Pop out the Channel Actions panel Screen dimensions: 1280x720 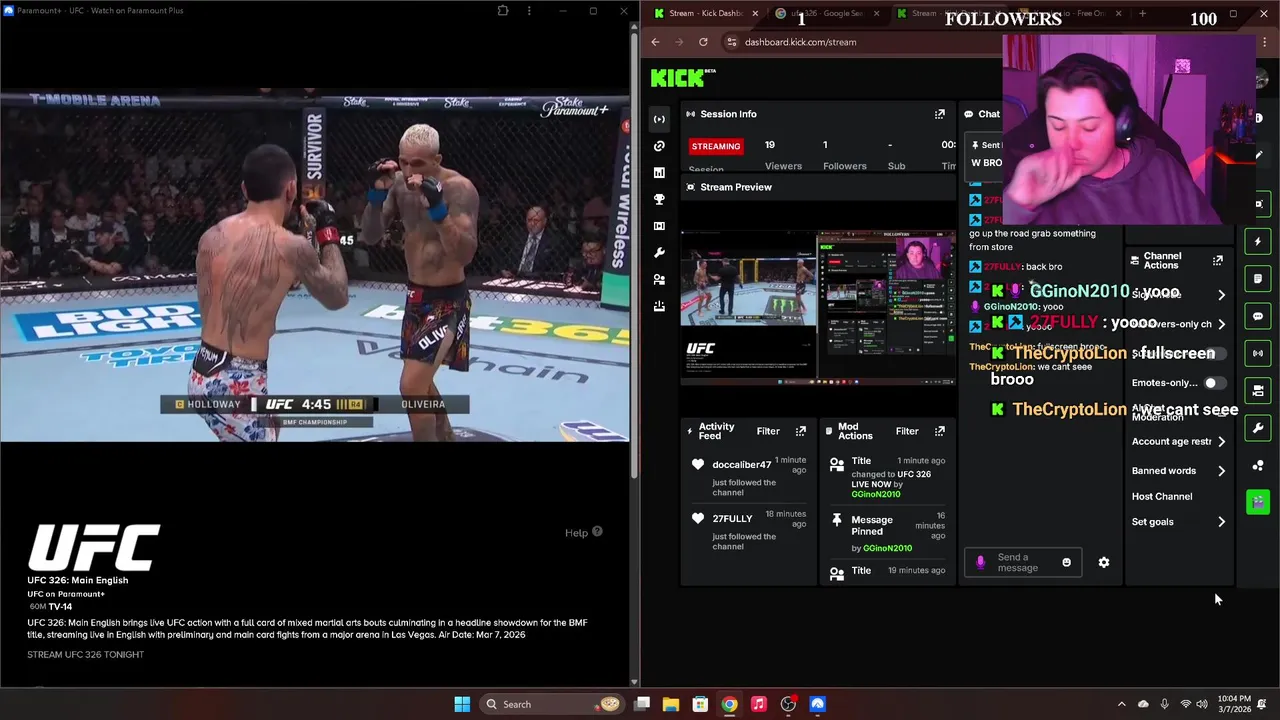(x=1217, y=260)
